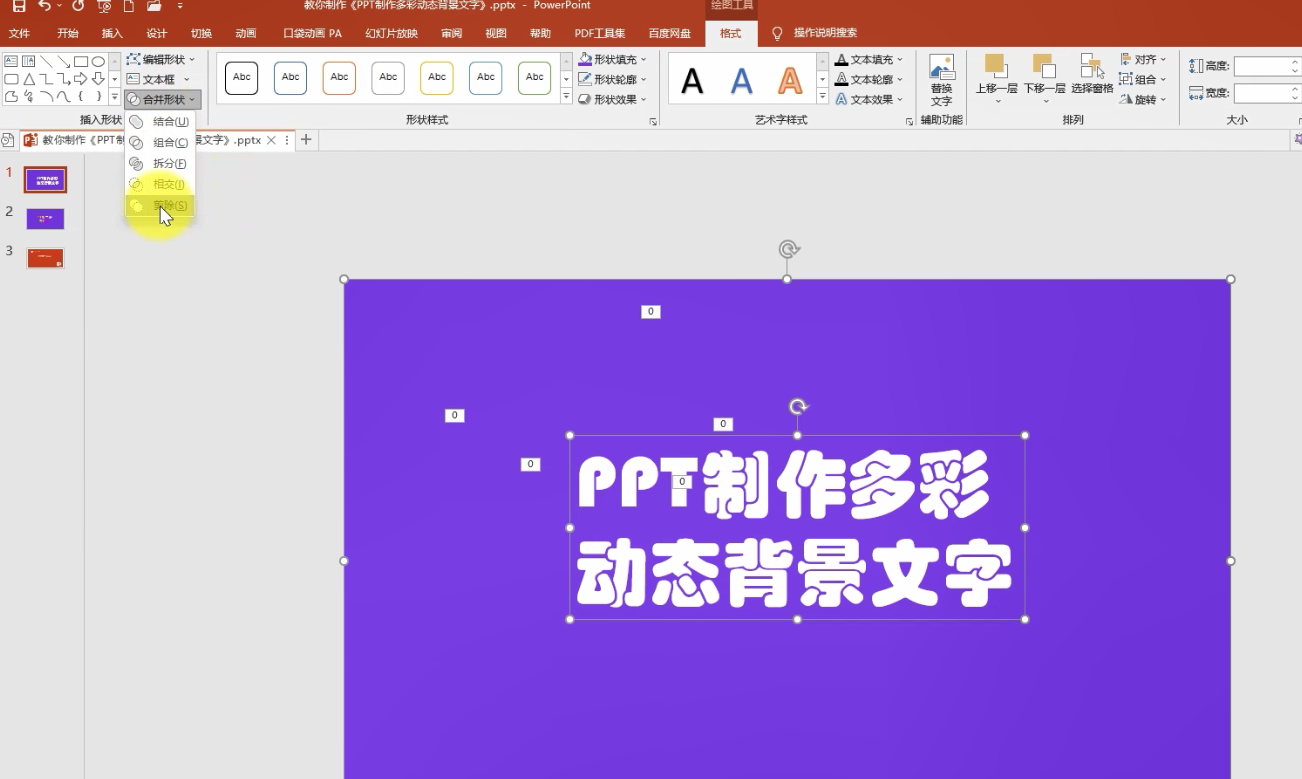Screen dimensions: 1302x779
Task: Open the Text Box (文本框) dropdown
Action: tap(159, 79)
